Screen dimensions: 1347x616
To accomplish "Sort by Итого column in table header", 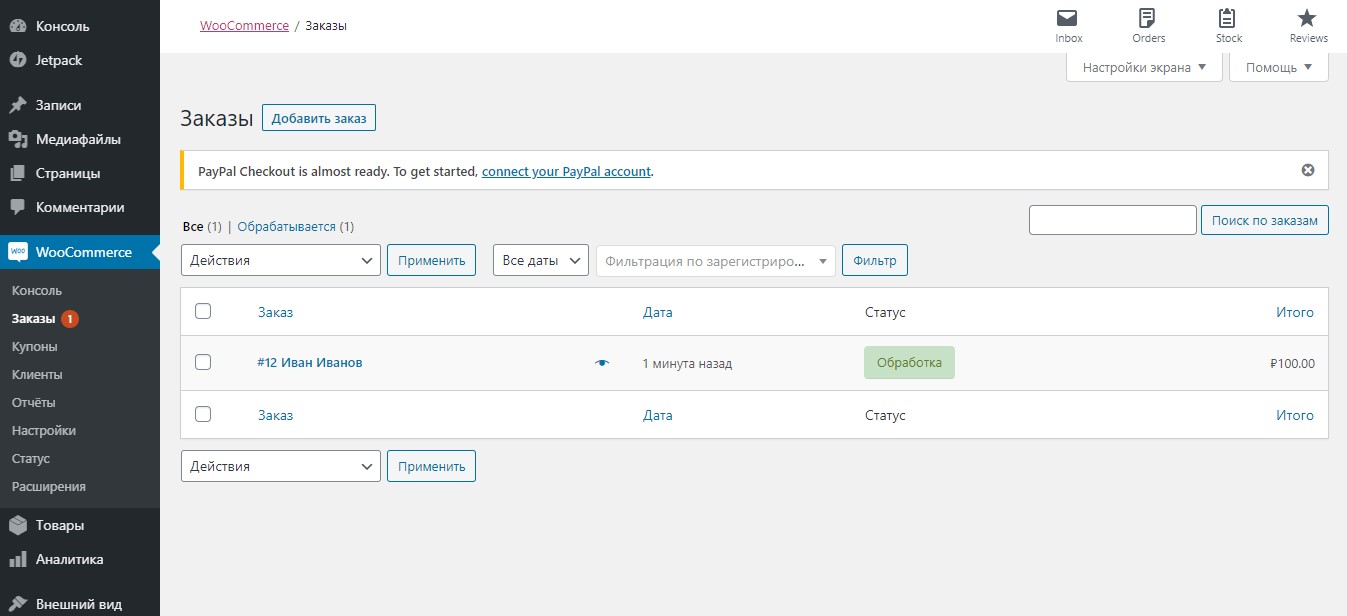I will click(1295, 312).
